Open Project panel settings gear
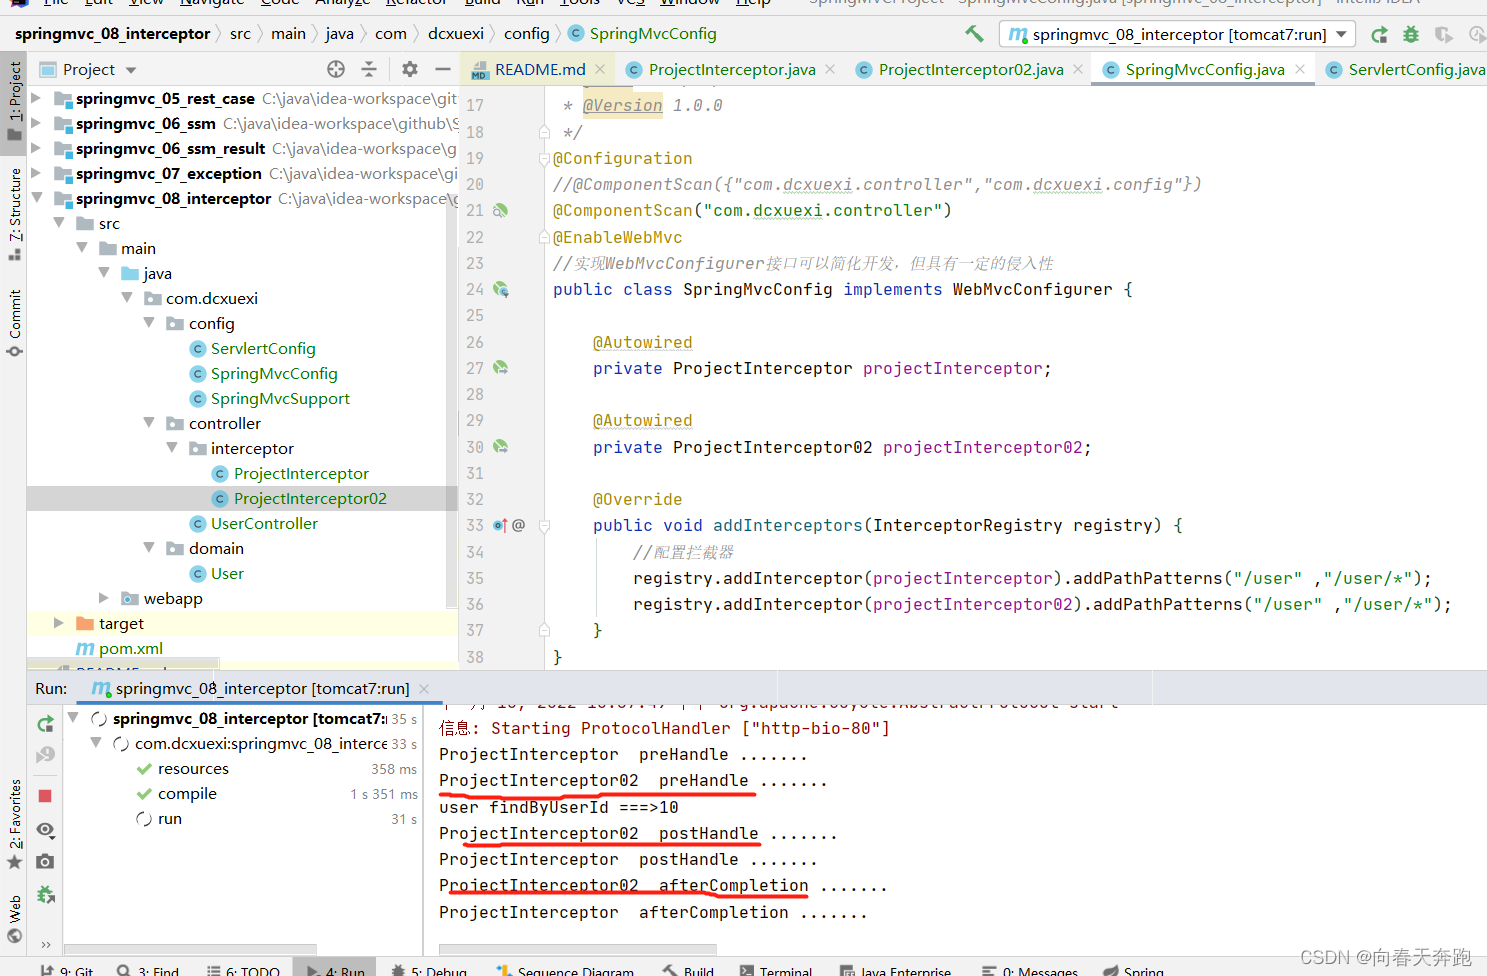This screenshot has width=1487, height=976. tap(410, 69)
